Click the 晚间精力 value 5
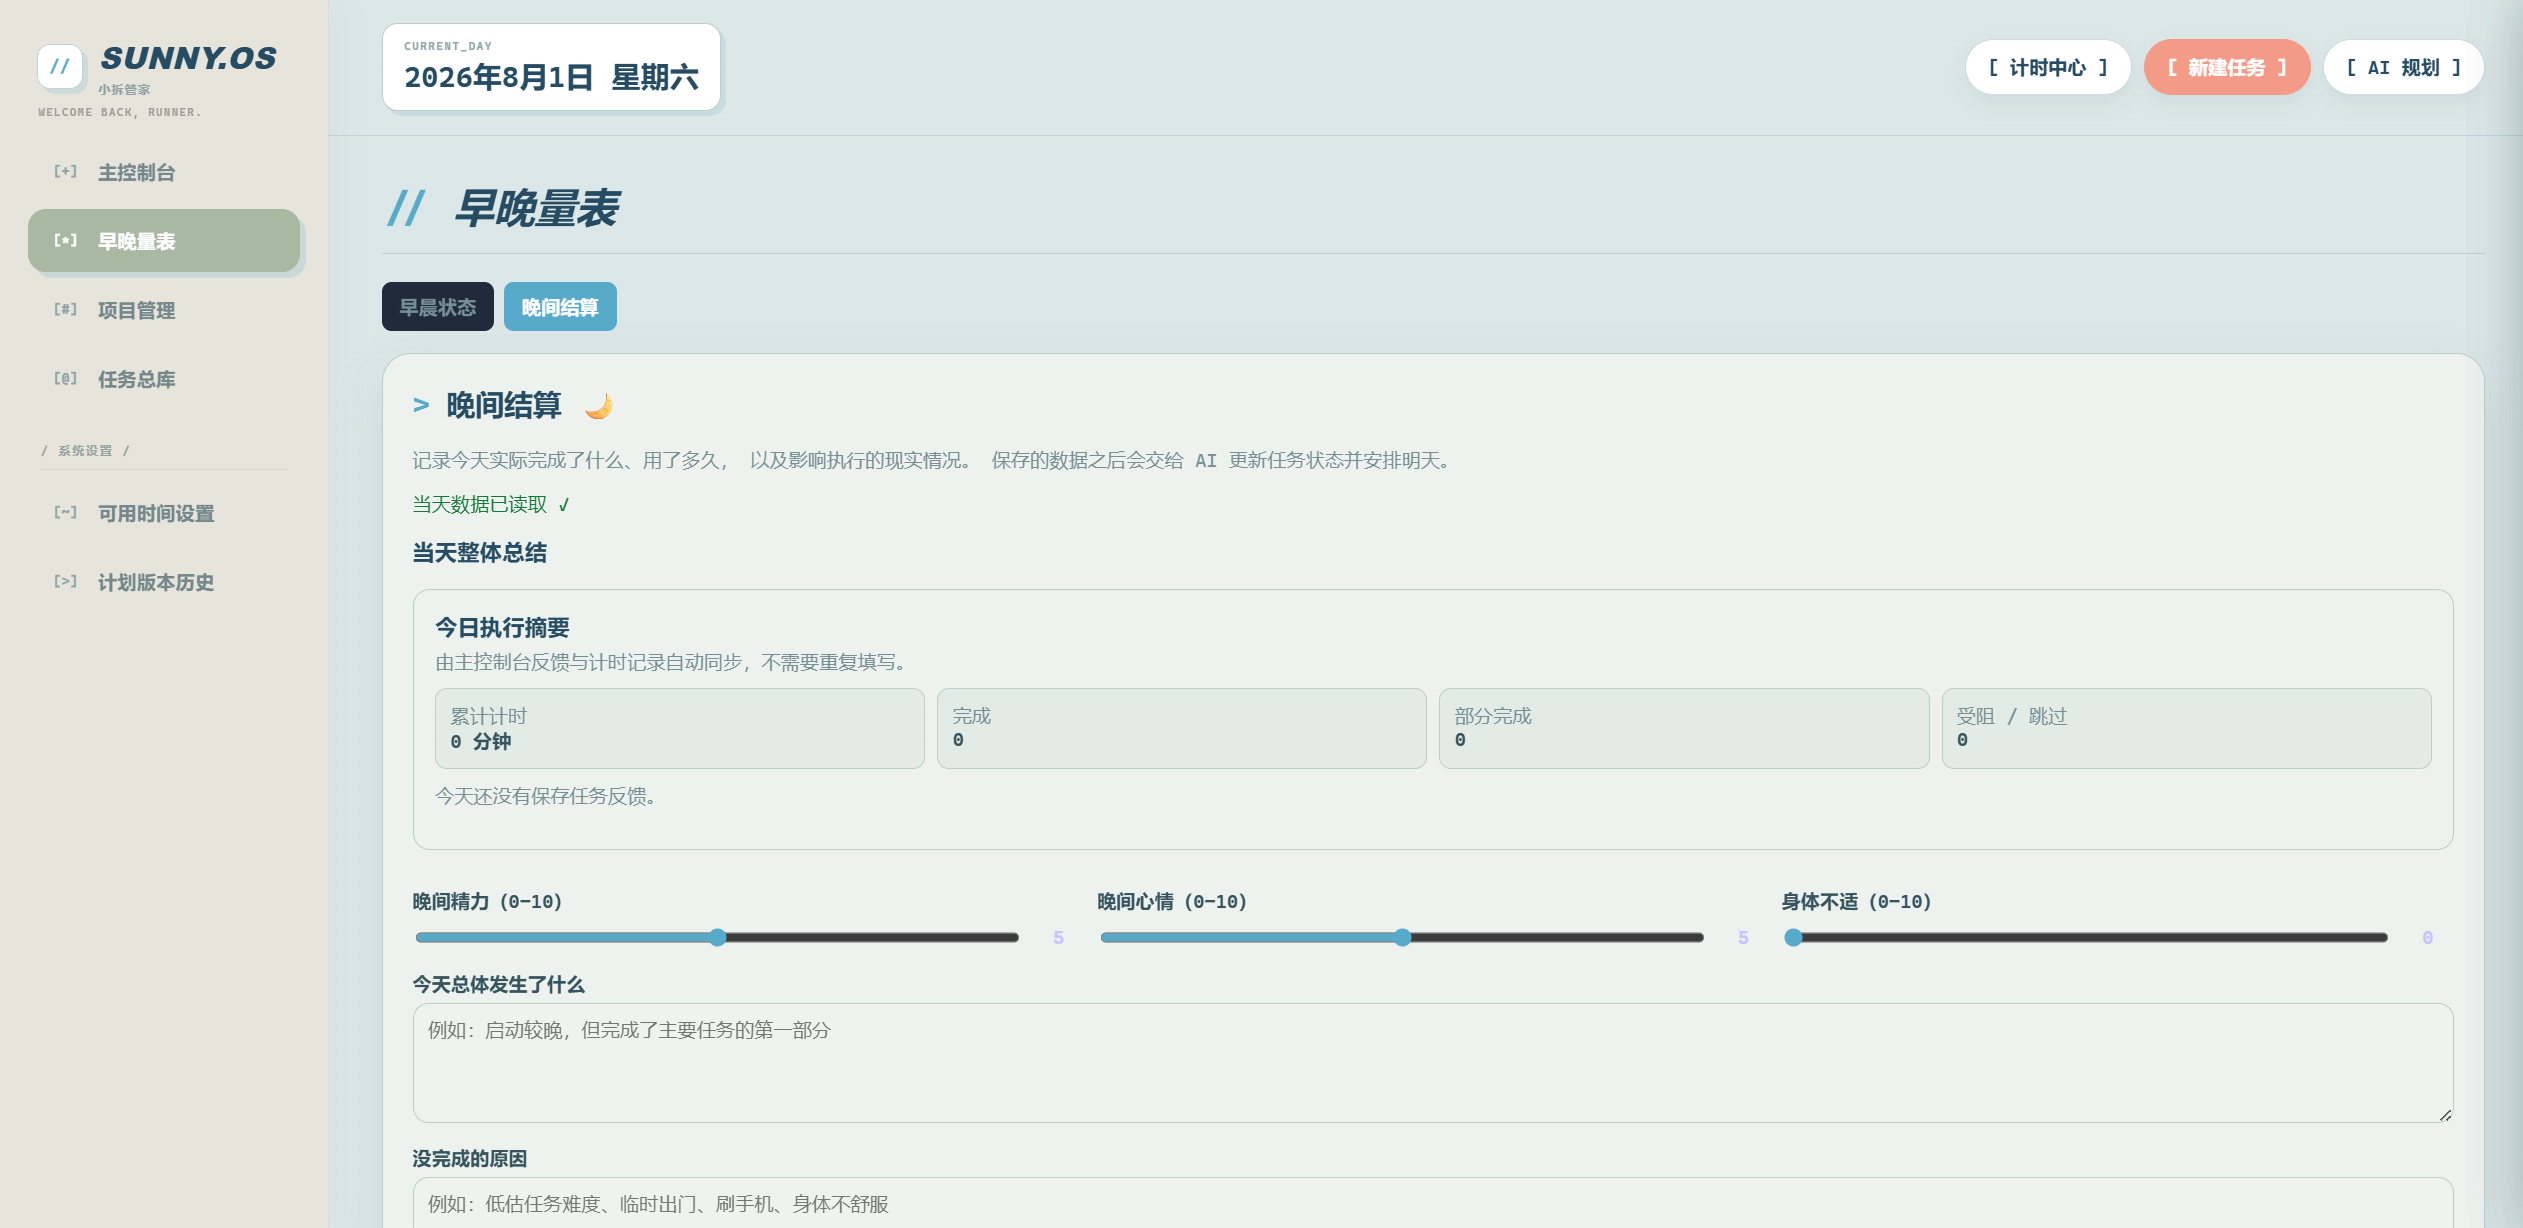2523x1228 pixels. [1058, 938]
